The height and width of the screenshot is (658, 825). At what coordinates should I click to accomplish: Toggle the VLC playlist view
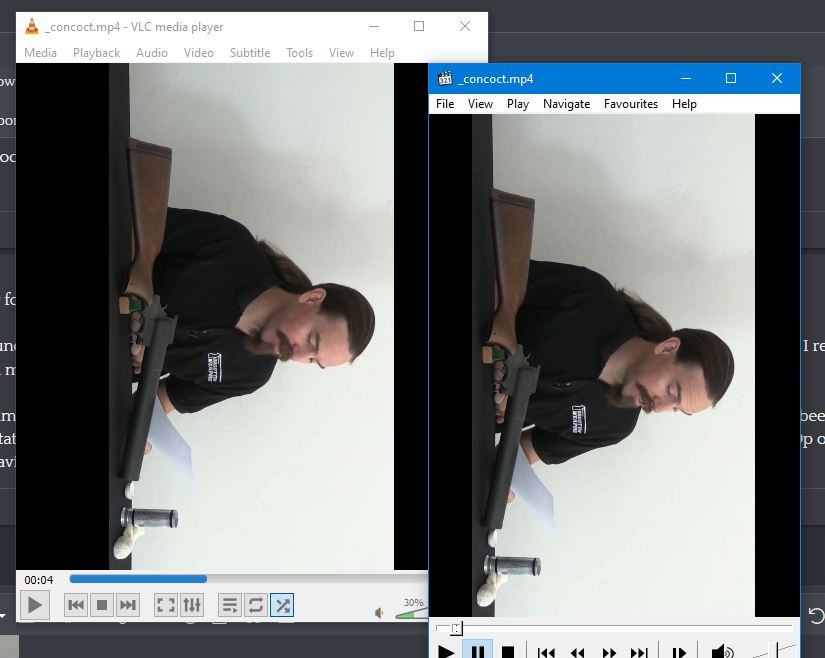(230, 605)
